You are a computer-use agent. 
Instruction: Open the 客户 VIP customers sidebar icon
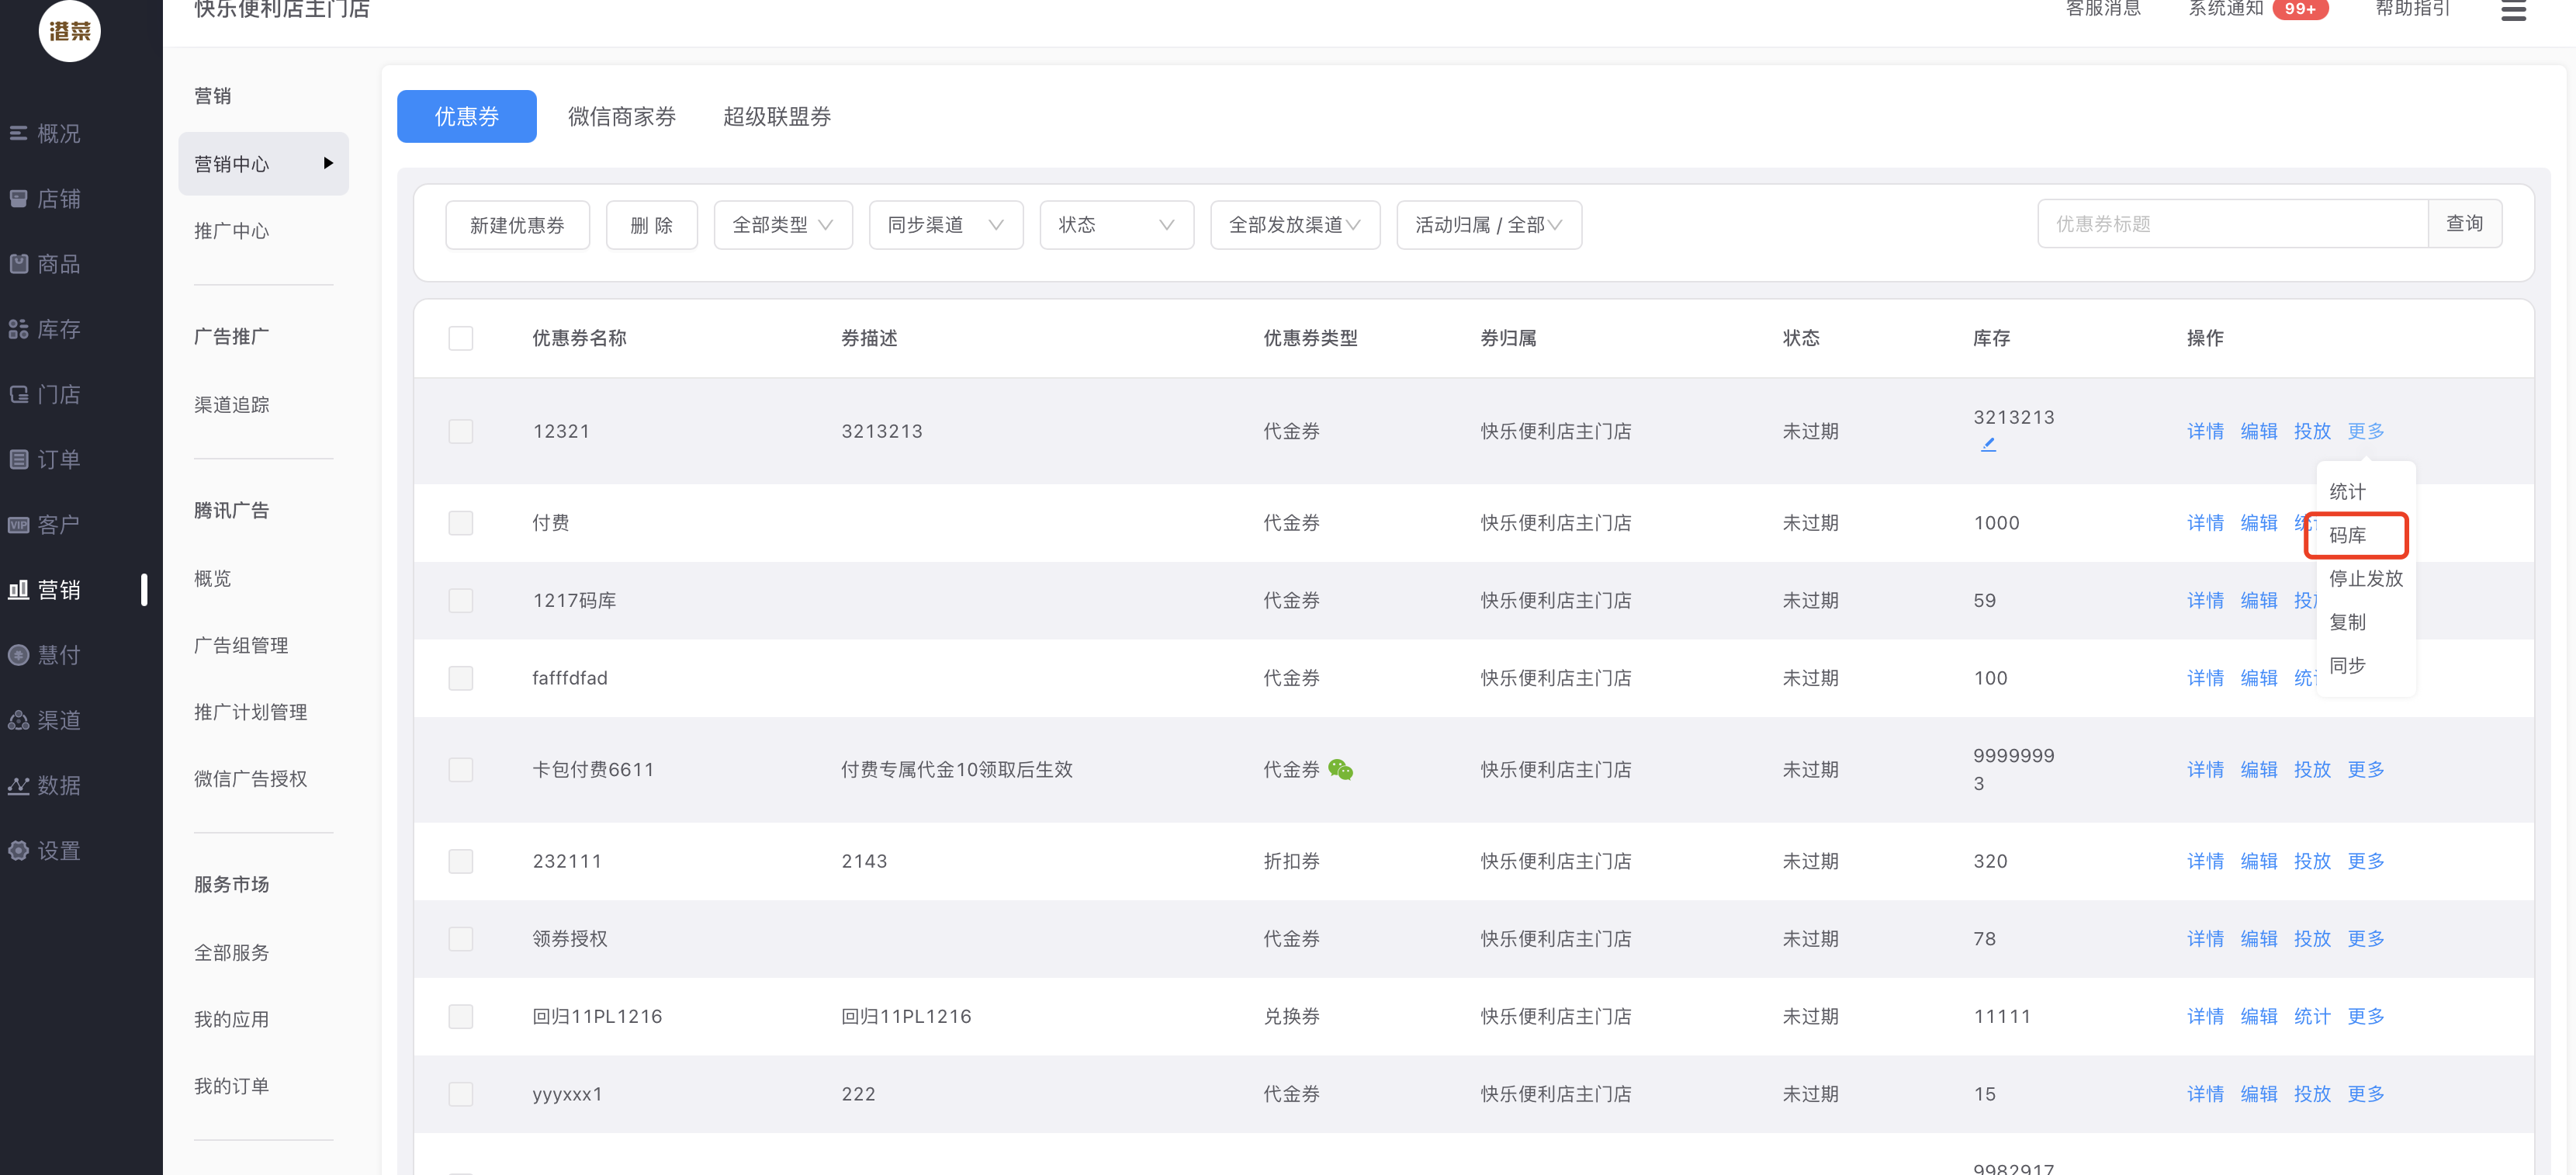tap(19, 525)
